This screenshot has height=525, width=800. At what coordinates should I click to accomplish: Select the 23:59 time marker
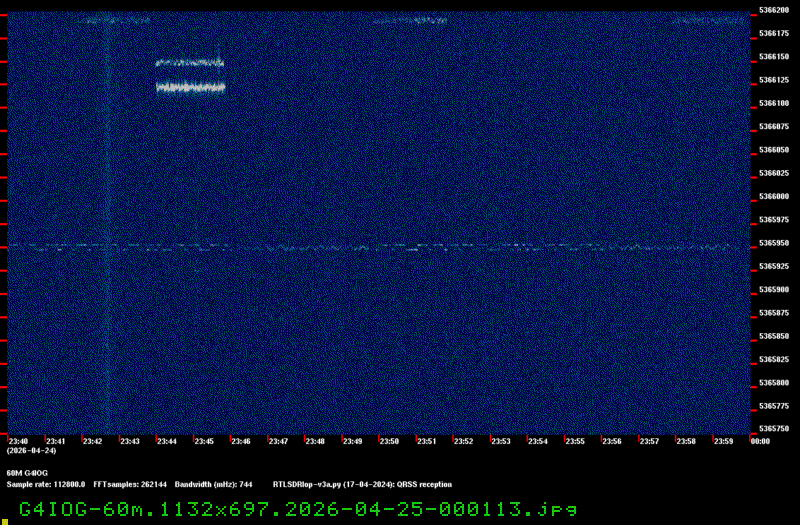(x=722, y=441)
